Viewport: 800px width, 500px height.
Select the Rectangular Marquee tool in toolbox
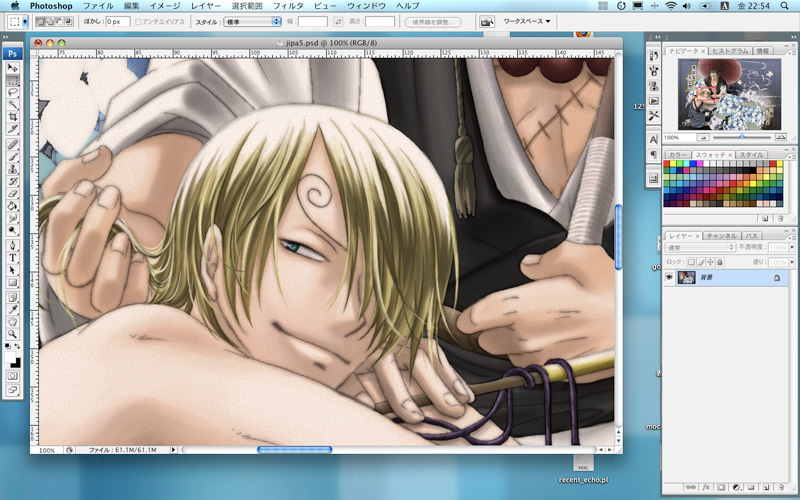[12, 80]
